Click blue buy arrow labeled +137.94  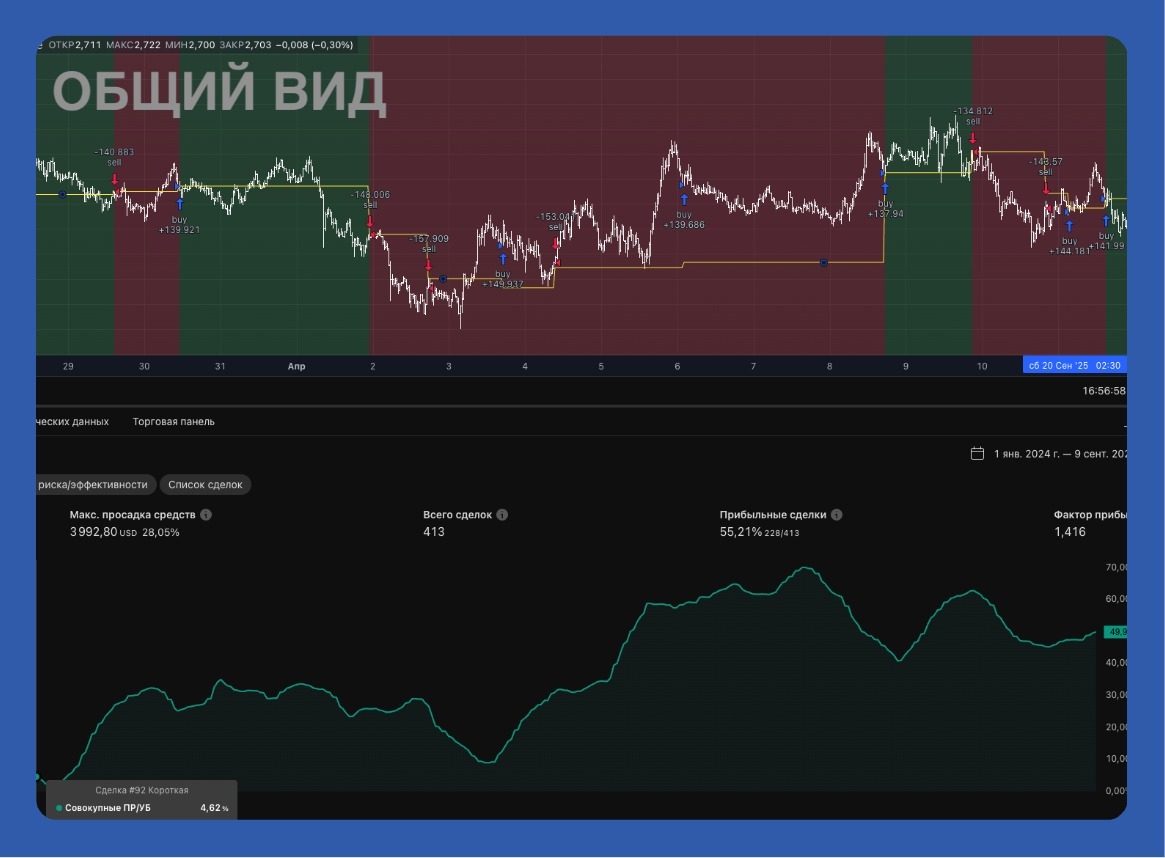(x=885, y=188)
